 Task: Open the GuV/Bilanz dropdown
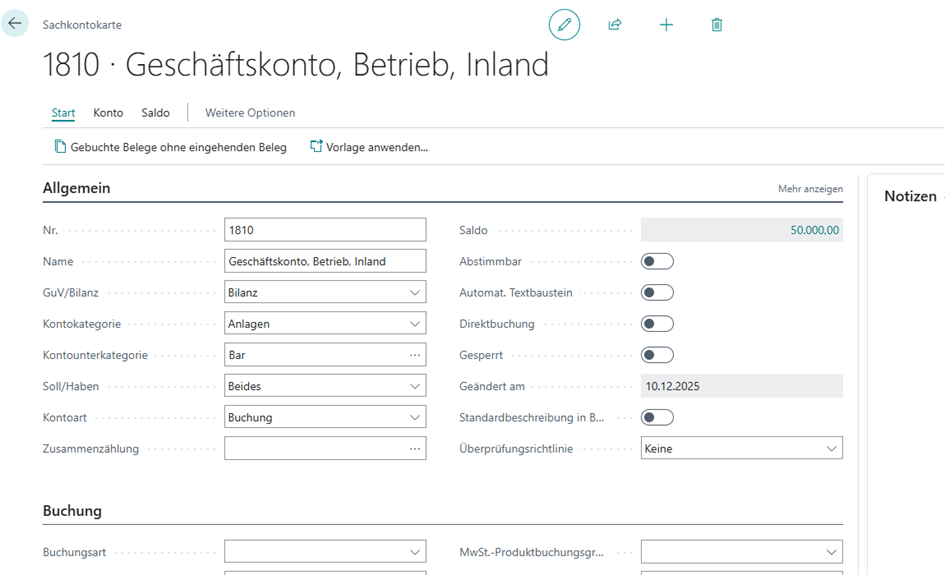[x=325, y=293]
